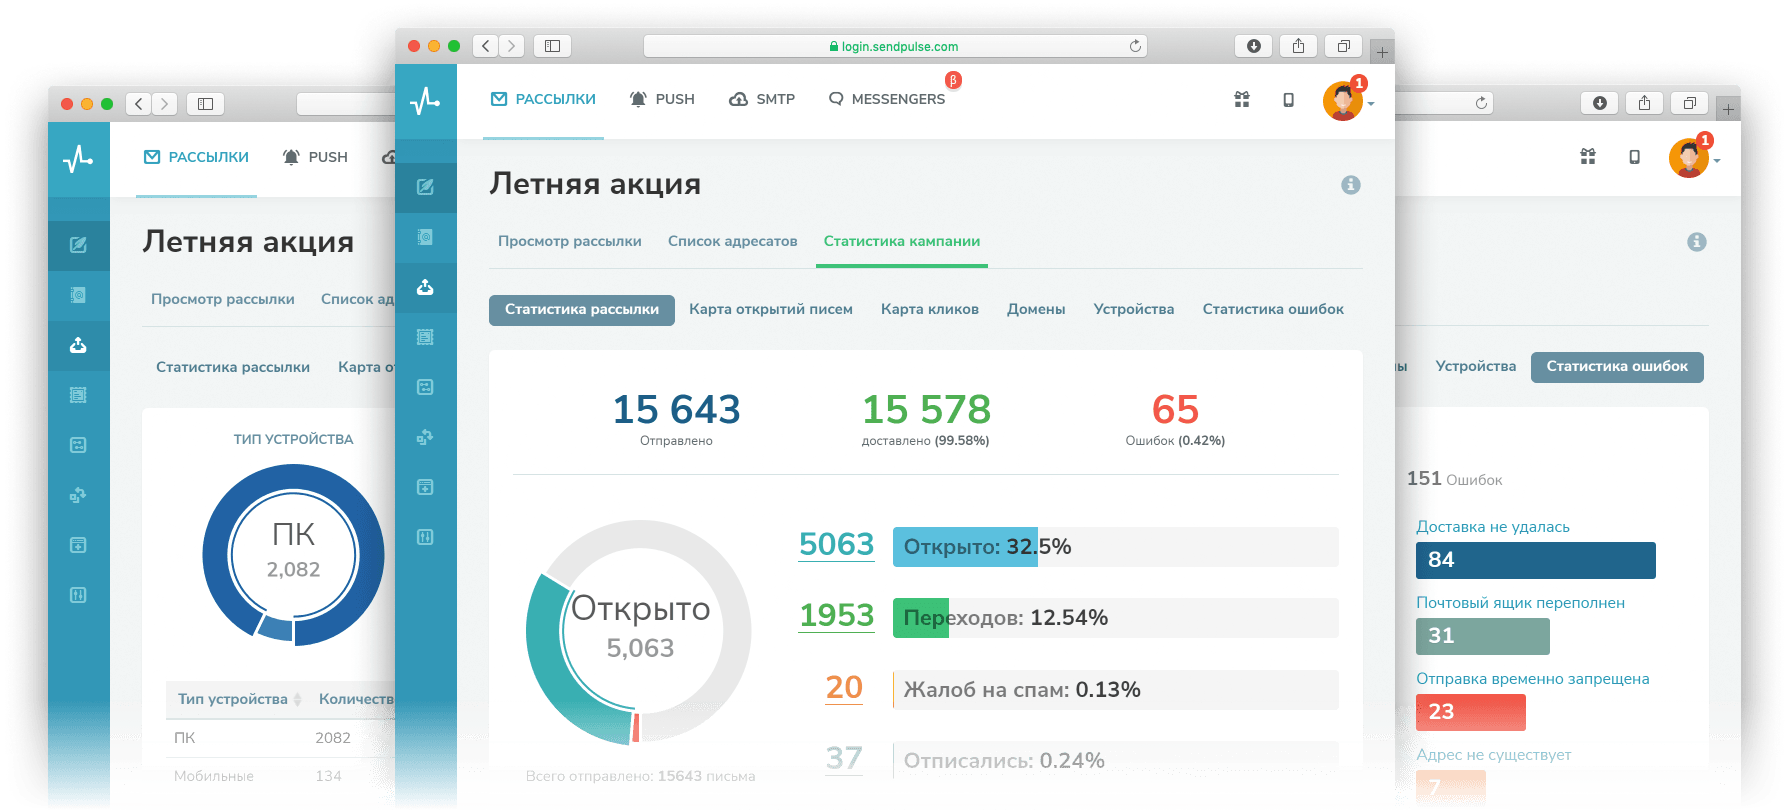Reload page in front window address bar
The image size is (1789, 810).
click(1135, 46)
